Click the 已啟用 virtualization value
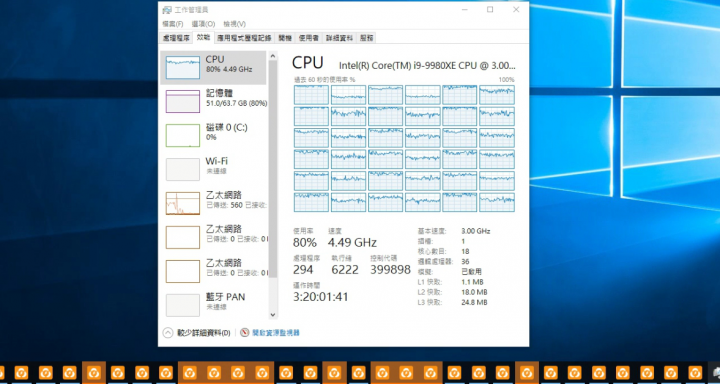The height and width of the screenshot is (384, 720). [472, 271]
